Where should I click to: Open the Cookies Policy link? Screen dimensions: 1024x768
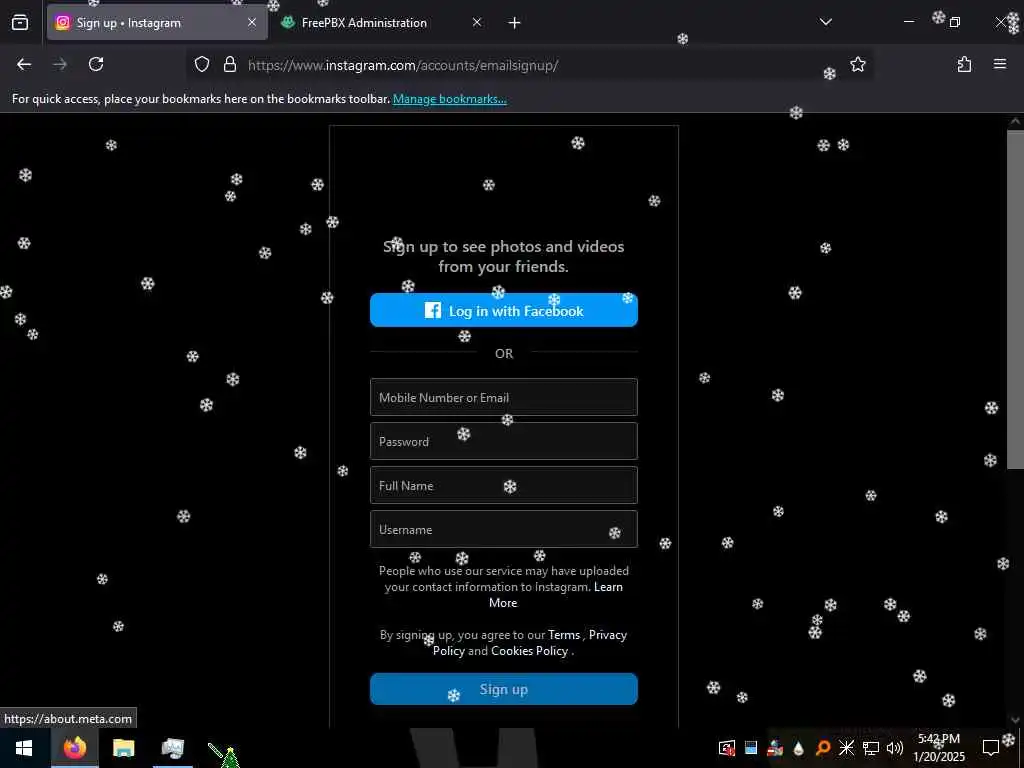pyautogui.click(x=530, y=651)
